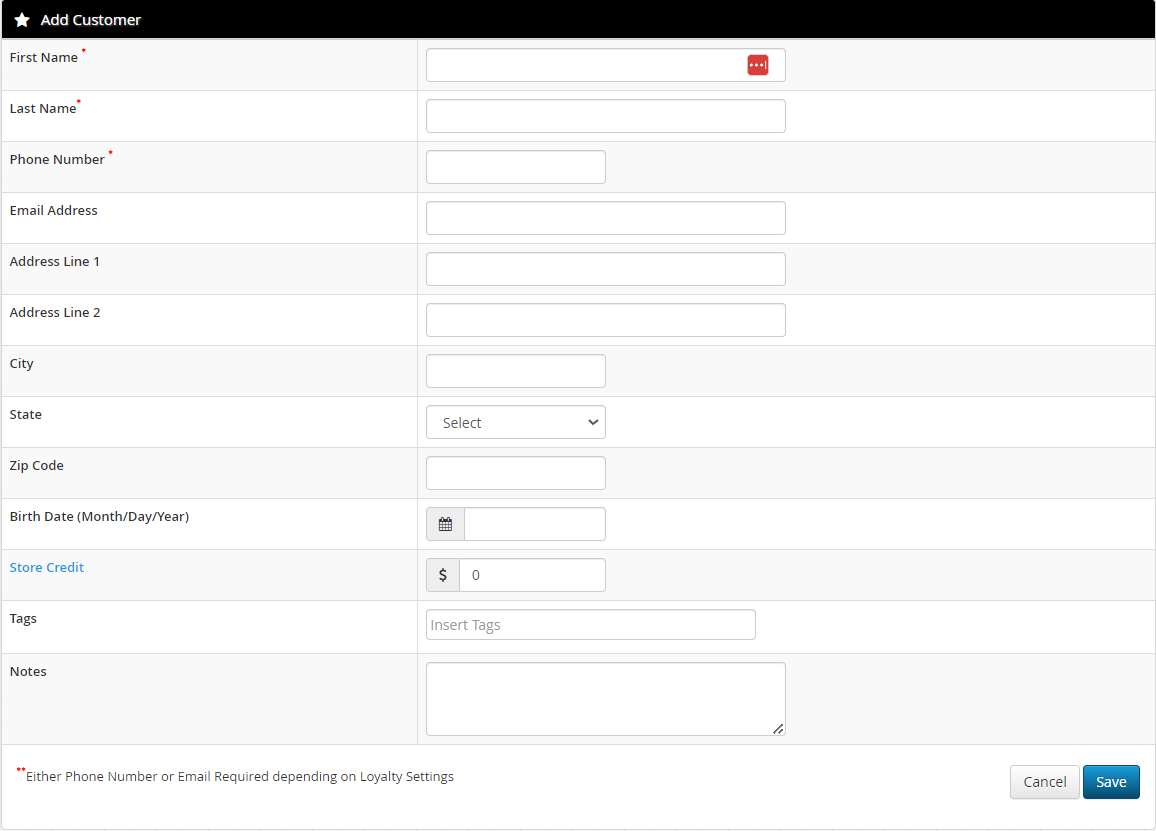Click the City label
Screen dimensions: 1156x831
pos(21,364)
